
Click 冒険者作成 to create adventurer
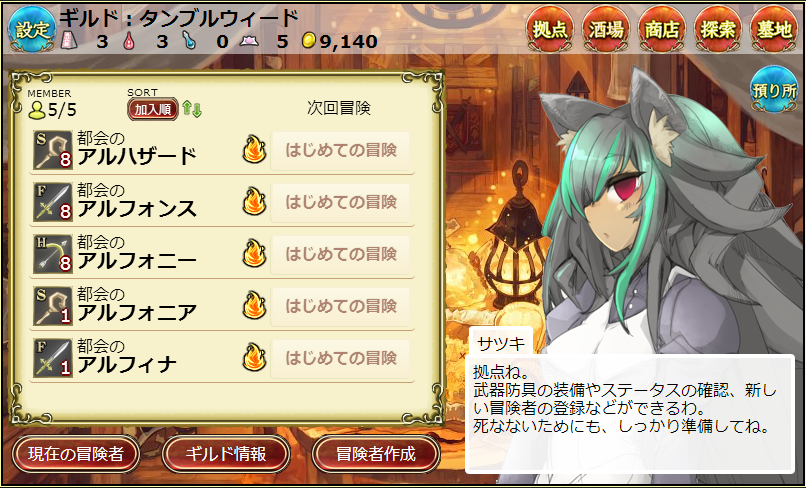point(376,454)
